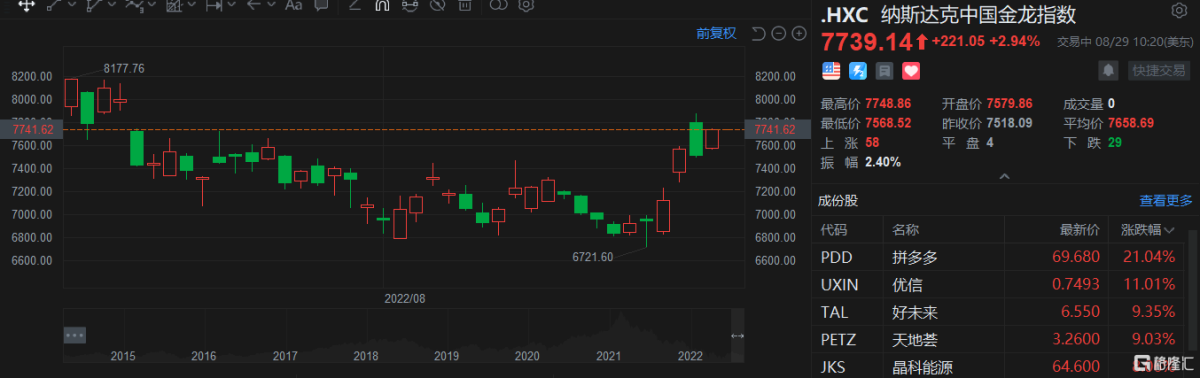Screen dimensions: 1200x378
Task: Adjust the chart time range slider handle
Action: coord(738,335)
